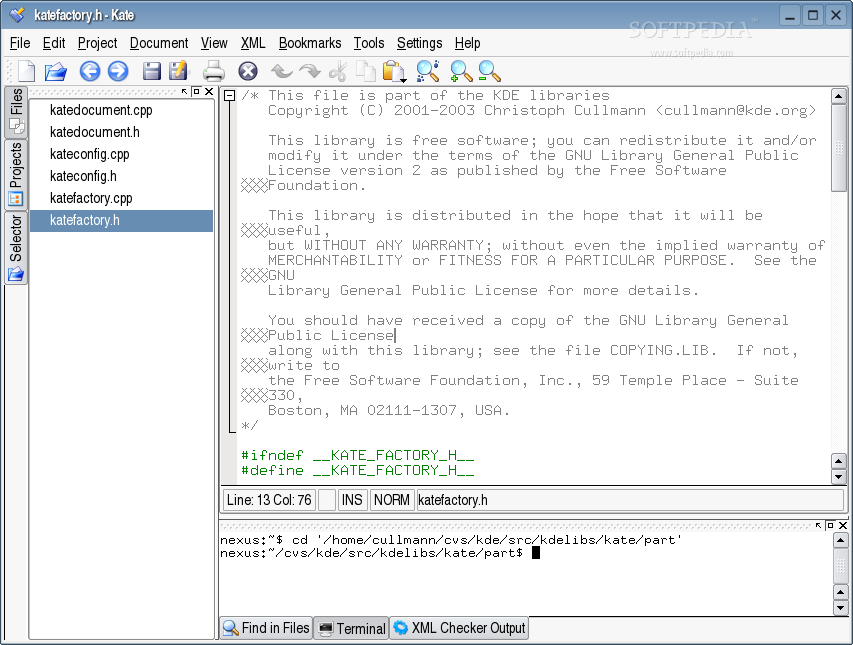Close the document with the round X icon

click(x=248, y=71)
